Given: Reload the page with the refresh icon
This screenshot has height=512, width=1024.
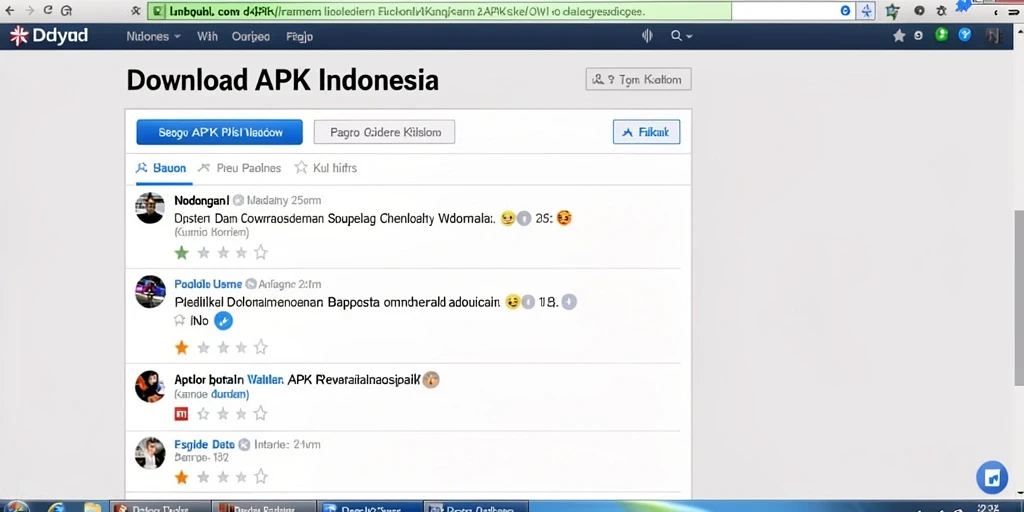Looking at the screenshot, I should 48,10.
